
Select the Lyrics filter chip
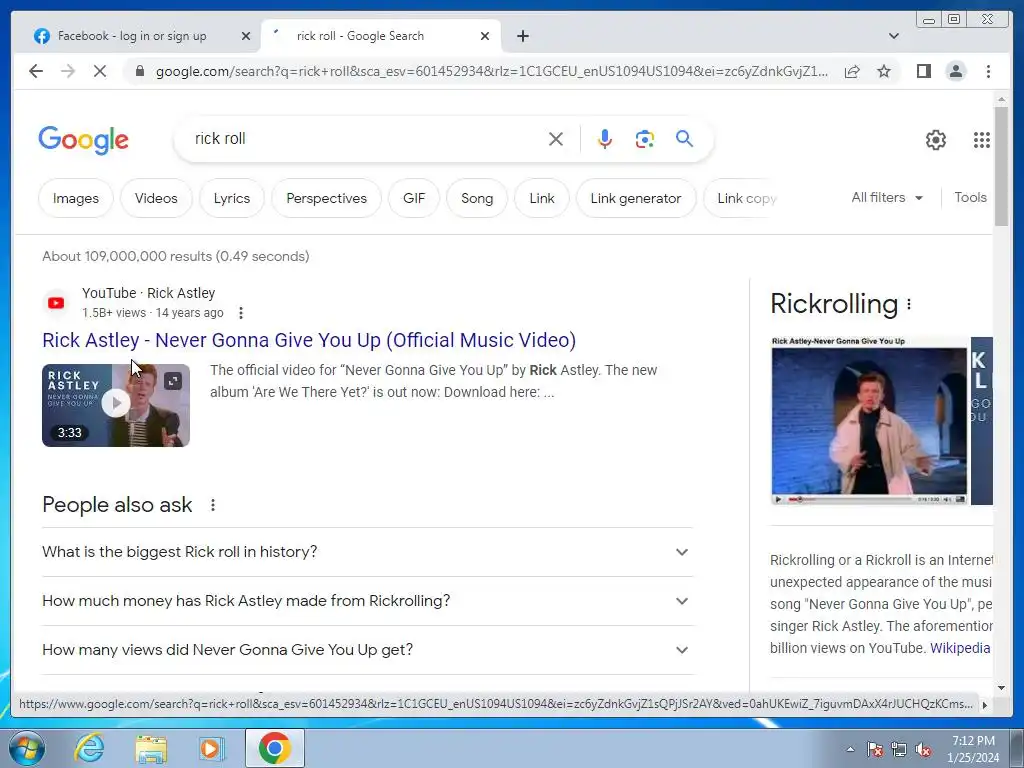click(x=232, y=198)
